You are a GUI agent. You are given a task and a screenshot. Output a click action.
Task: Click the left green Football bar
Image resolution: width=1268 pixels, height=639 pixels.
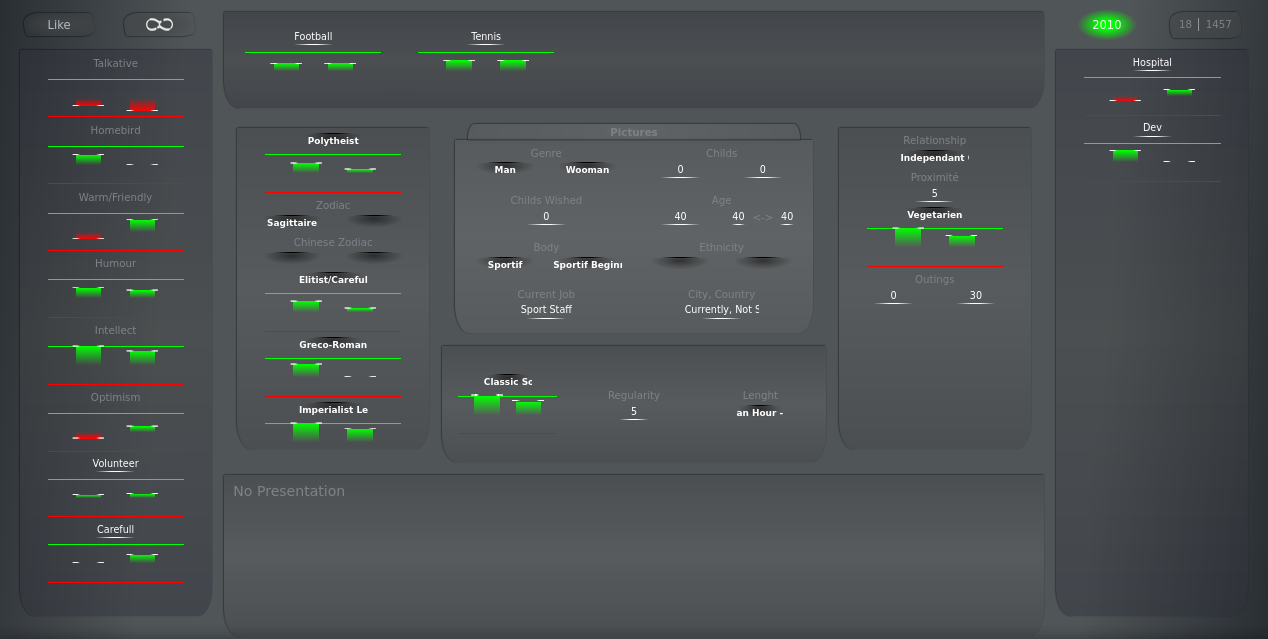(x=286, y=66)
